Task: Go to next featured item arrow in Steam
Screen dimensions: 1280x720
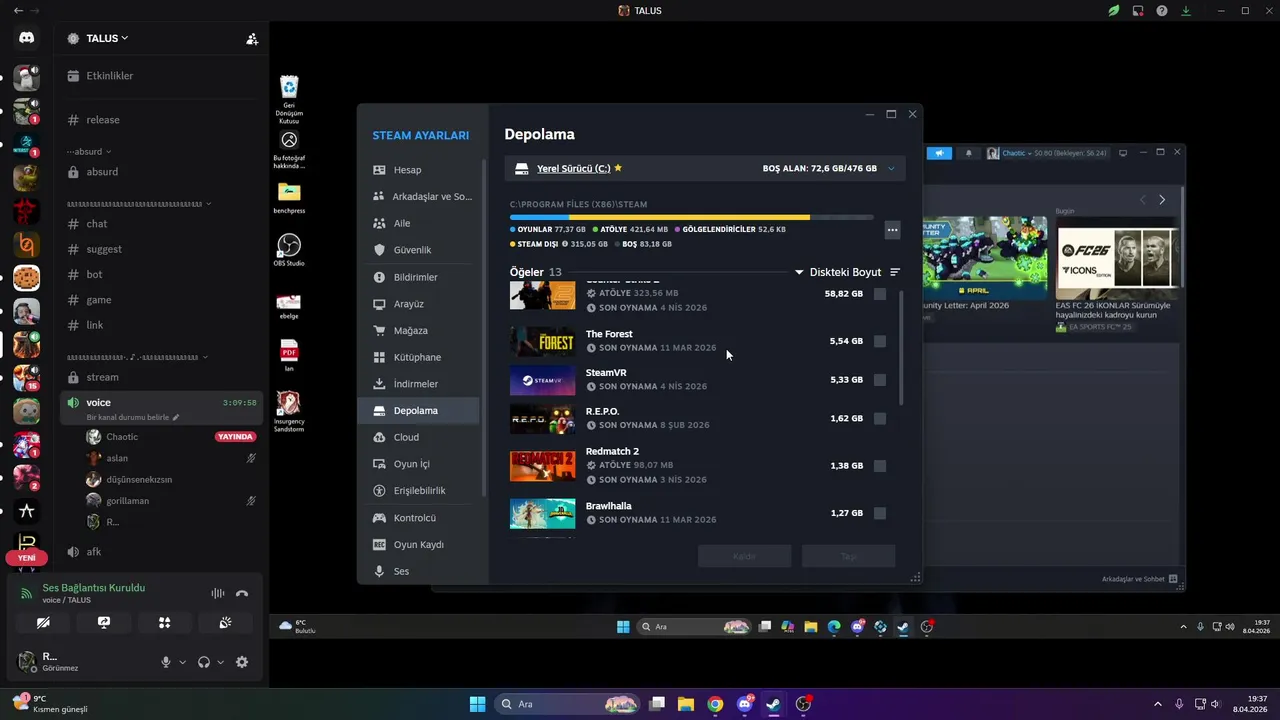Action: (x=1162, y=200)
